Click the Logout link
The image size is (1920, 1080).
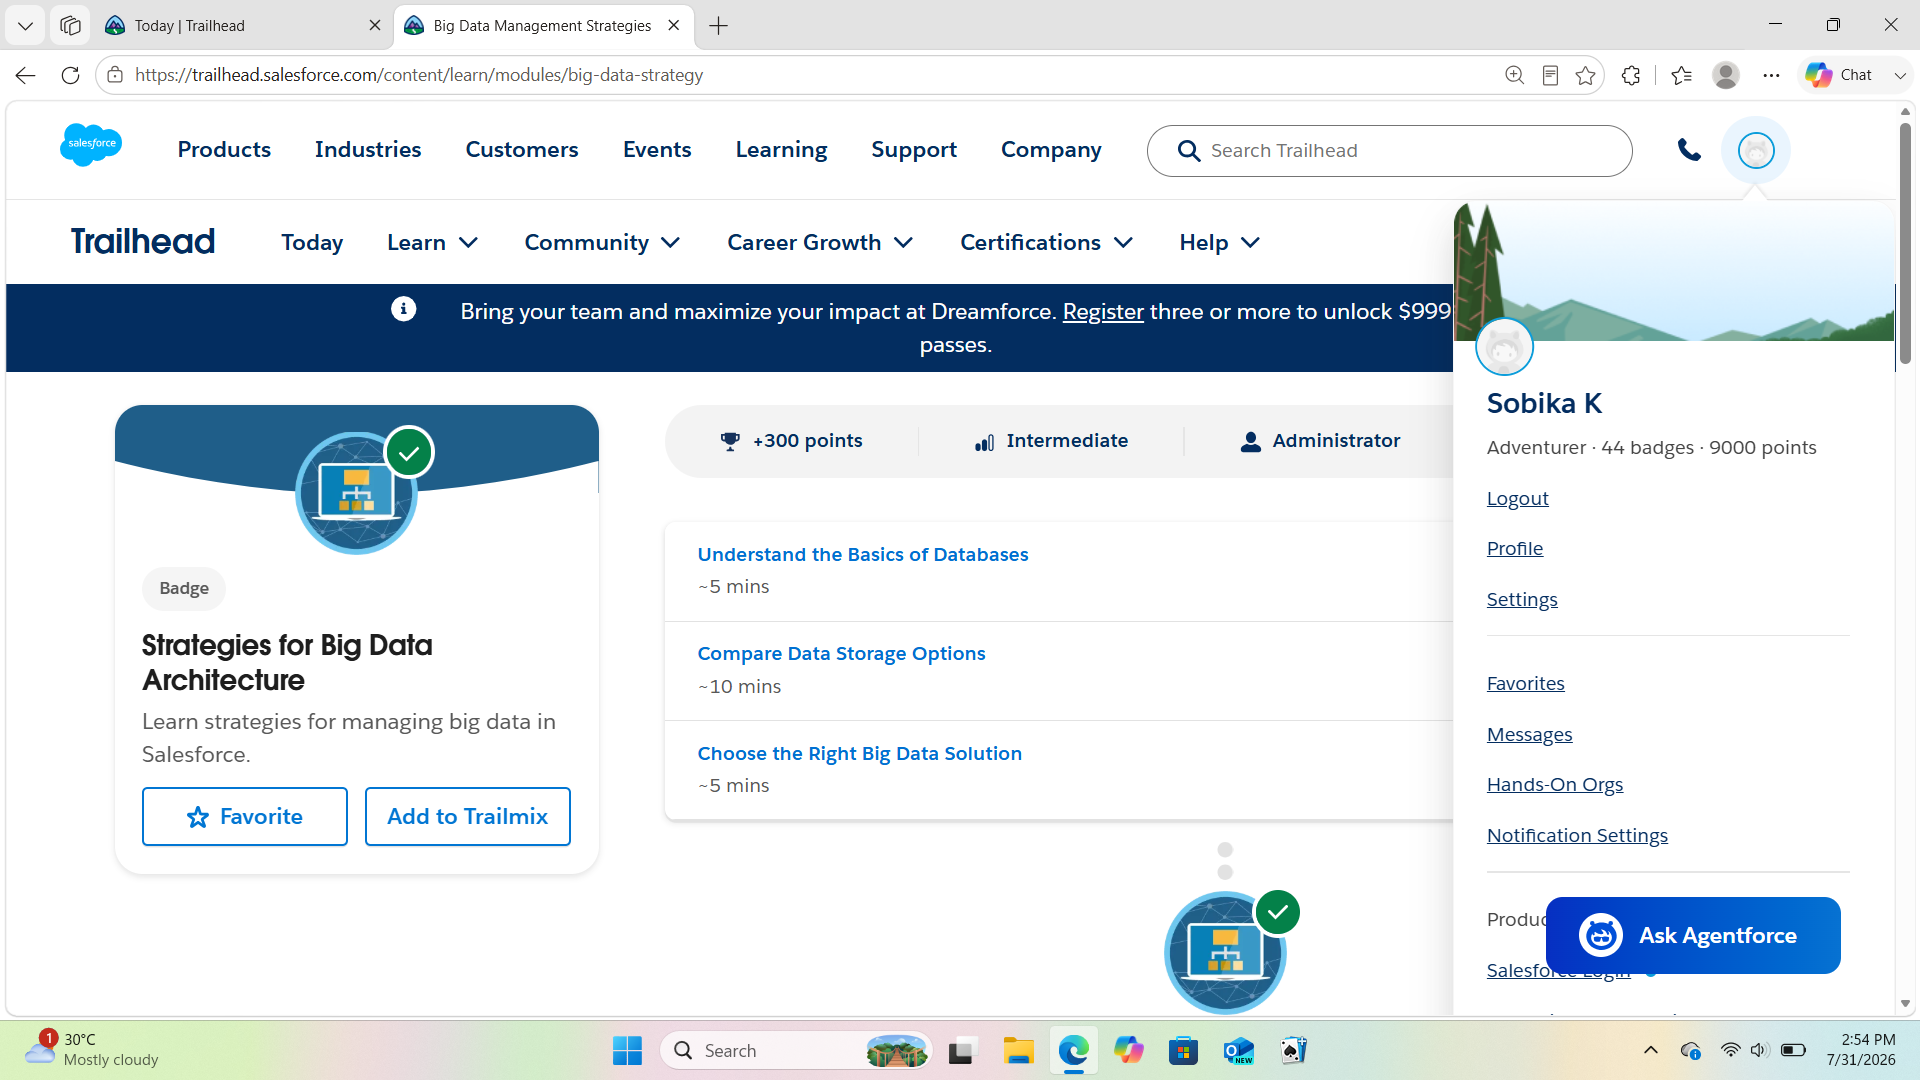tap(1517, 498)
